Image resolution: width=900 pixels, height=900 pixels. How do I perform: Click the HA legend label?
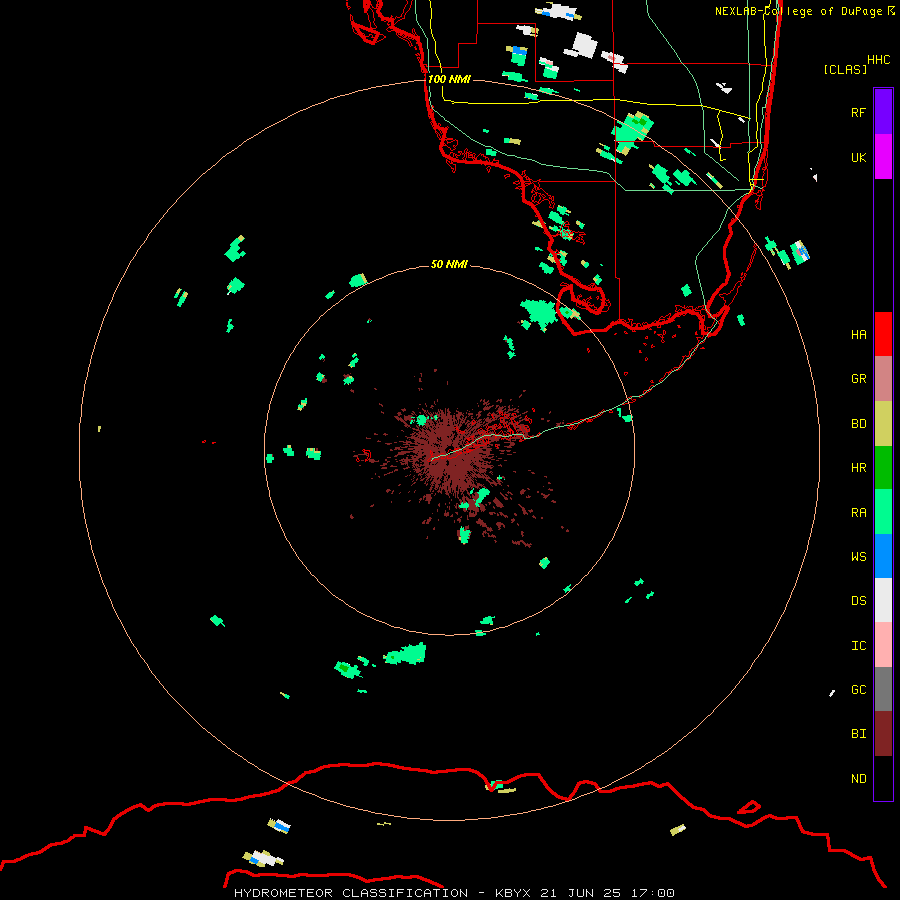(858, 334)
